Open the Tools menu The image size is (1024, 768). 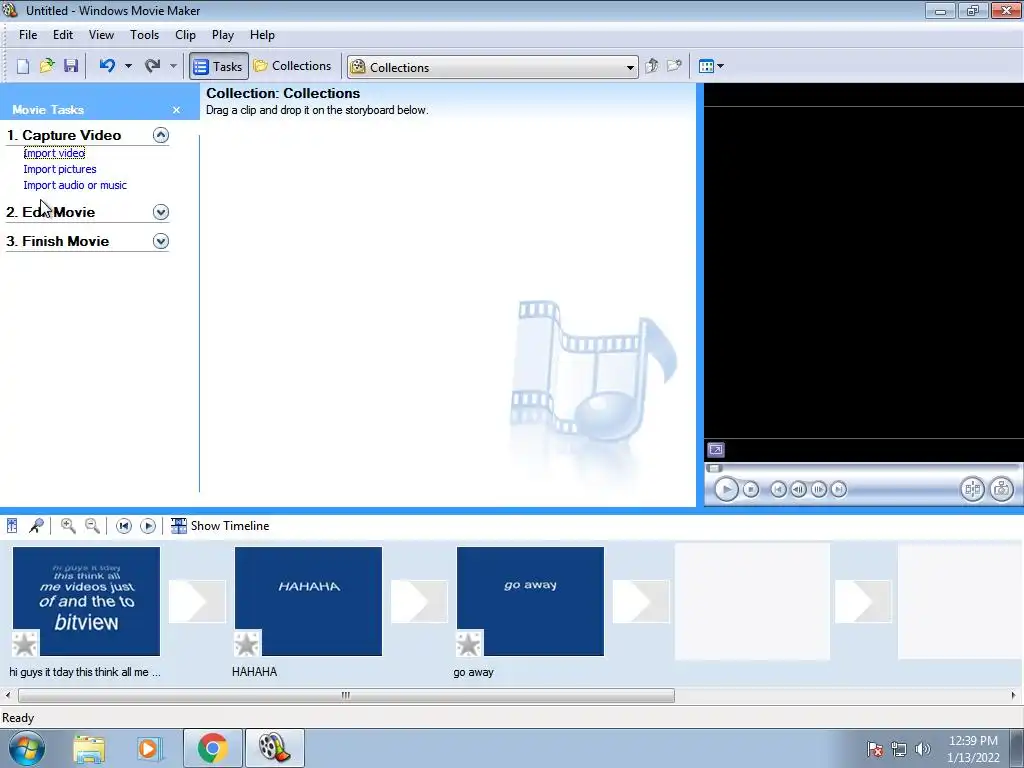pyautogui.click(x=144, y=35)
